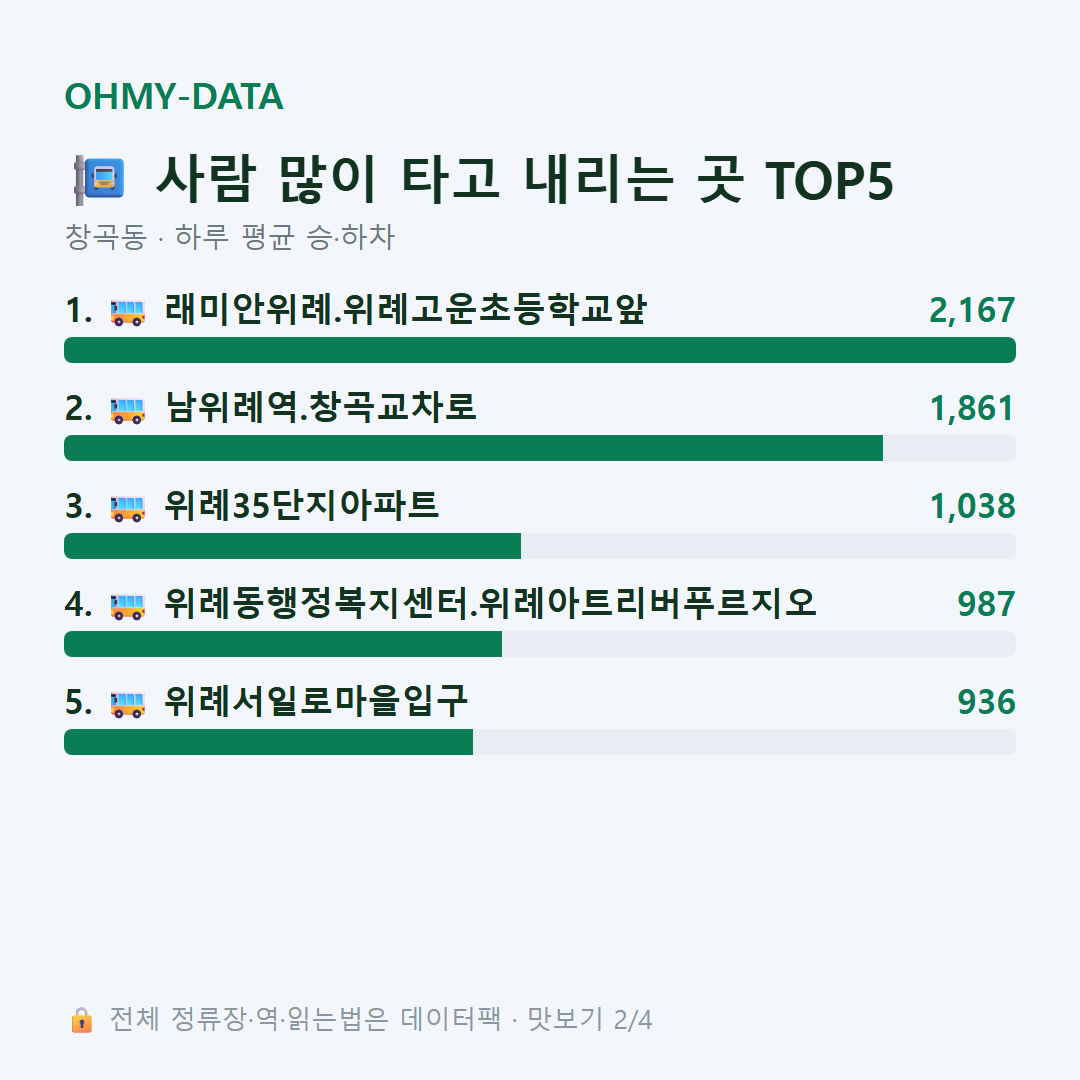
Task: Click the lock icon in the footer
Action: tap(81, 1020)
